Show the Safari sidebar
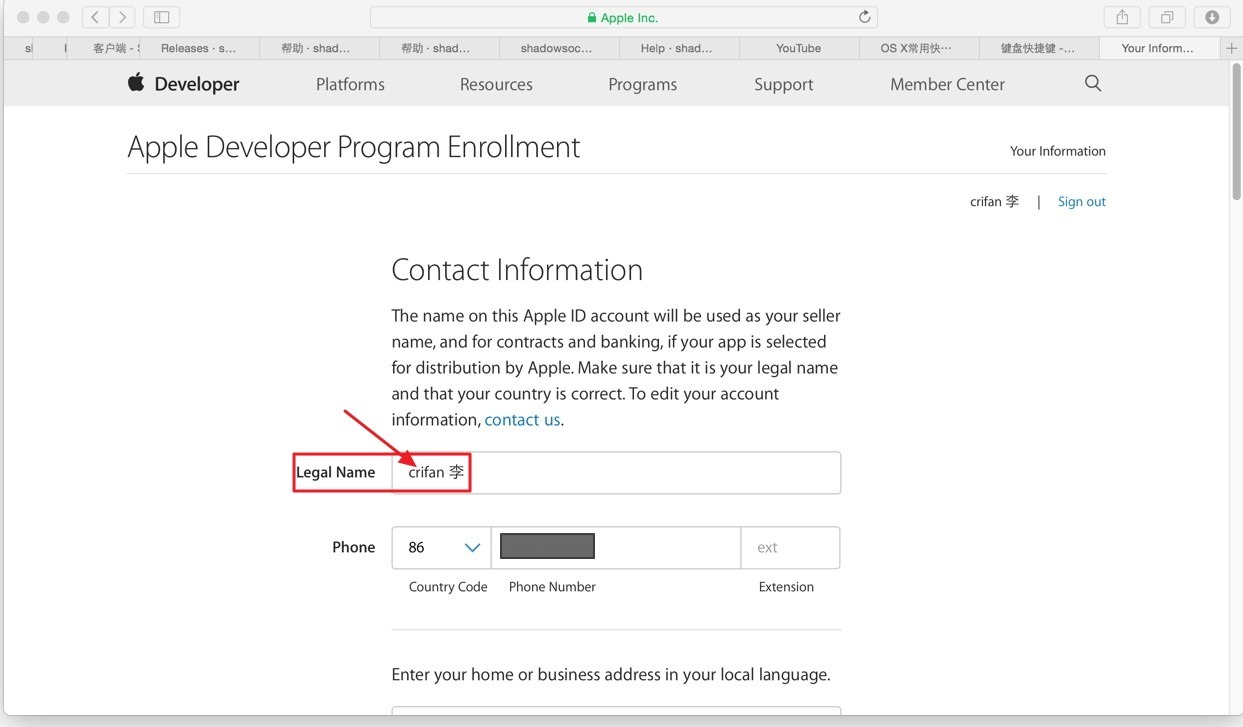The image size is (1243, 727). 161,17
